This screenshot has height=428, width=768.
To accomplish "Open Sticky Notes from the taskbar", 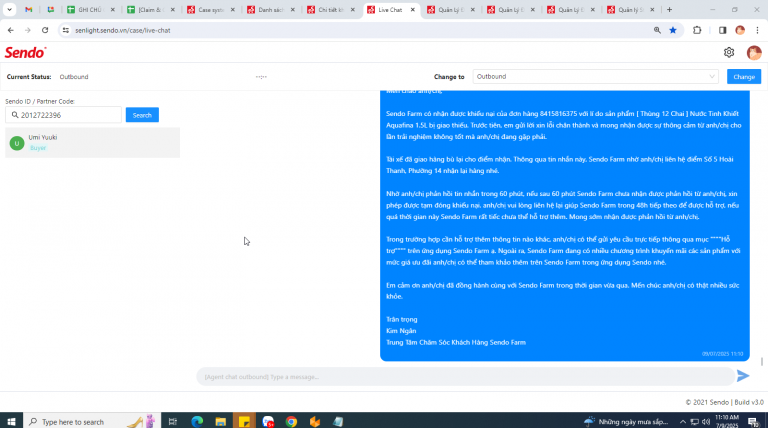I will pyautogui.click(x=244, y=421).
